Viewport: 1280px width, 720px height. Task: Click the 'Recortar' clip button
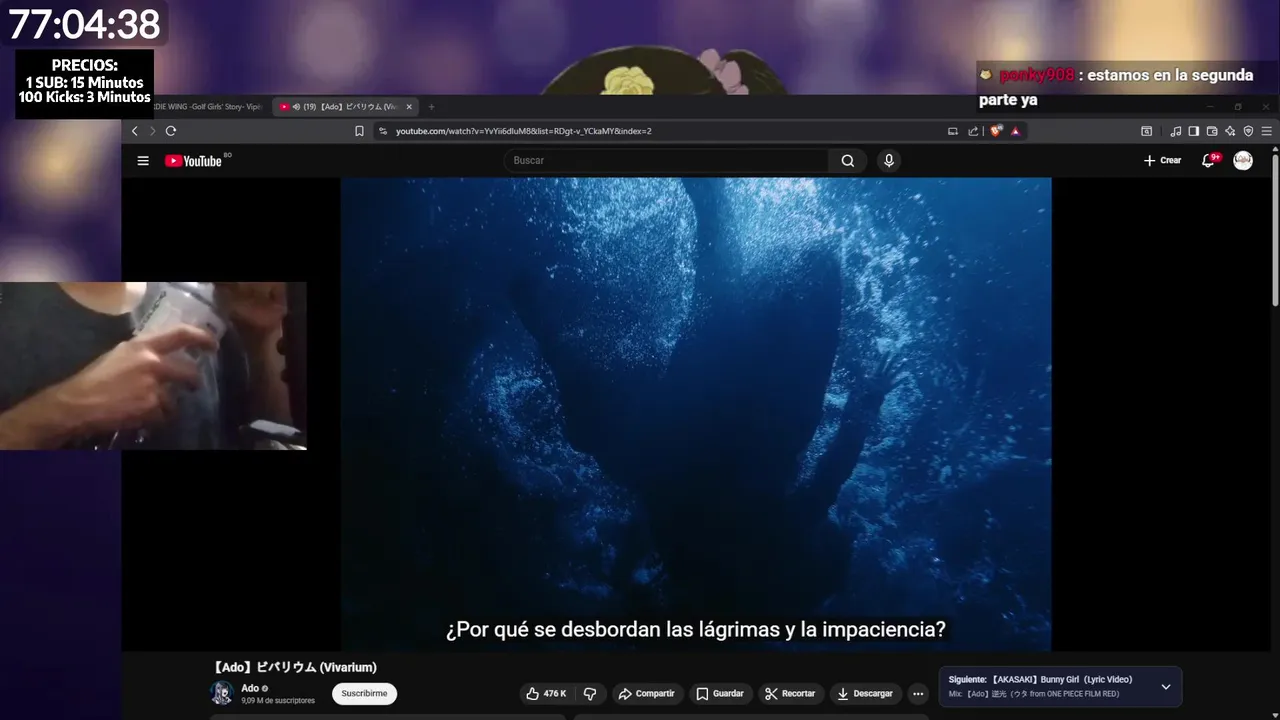[x=790, y=694]
